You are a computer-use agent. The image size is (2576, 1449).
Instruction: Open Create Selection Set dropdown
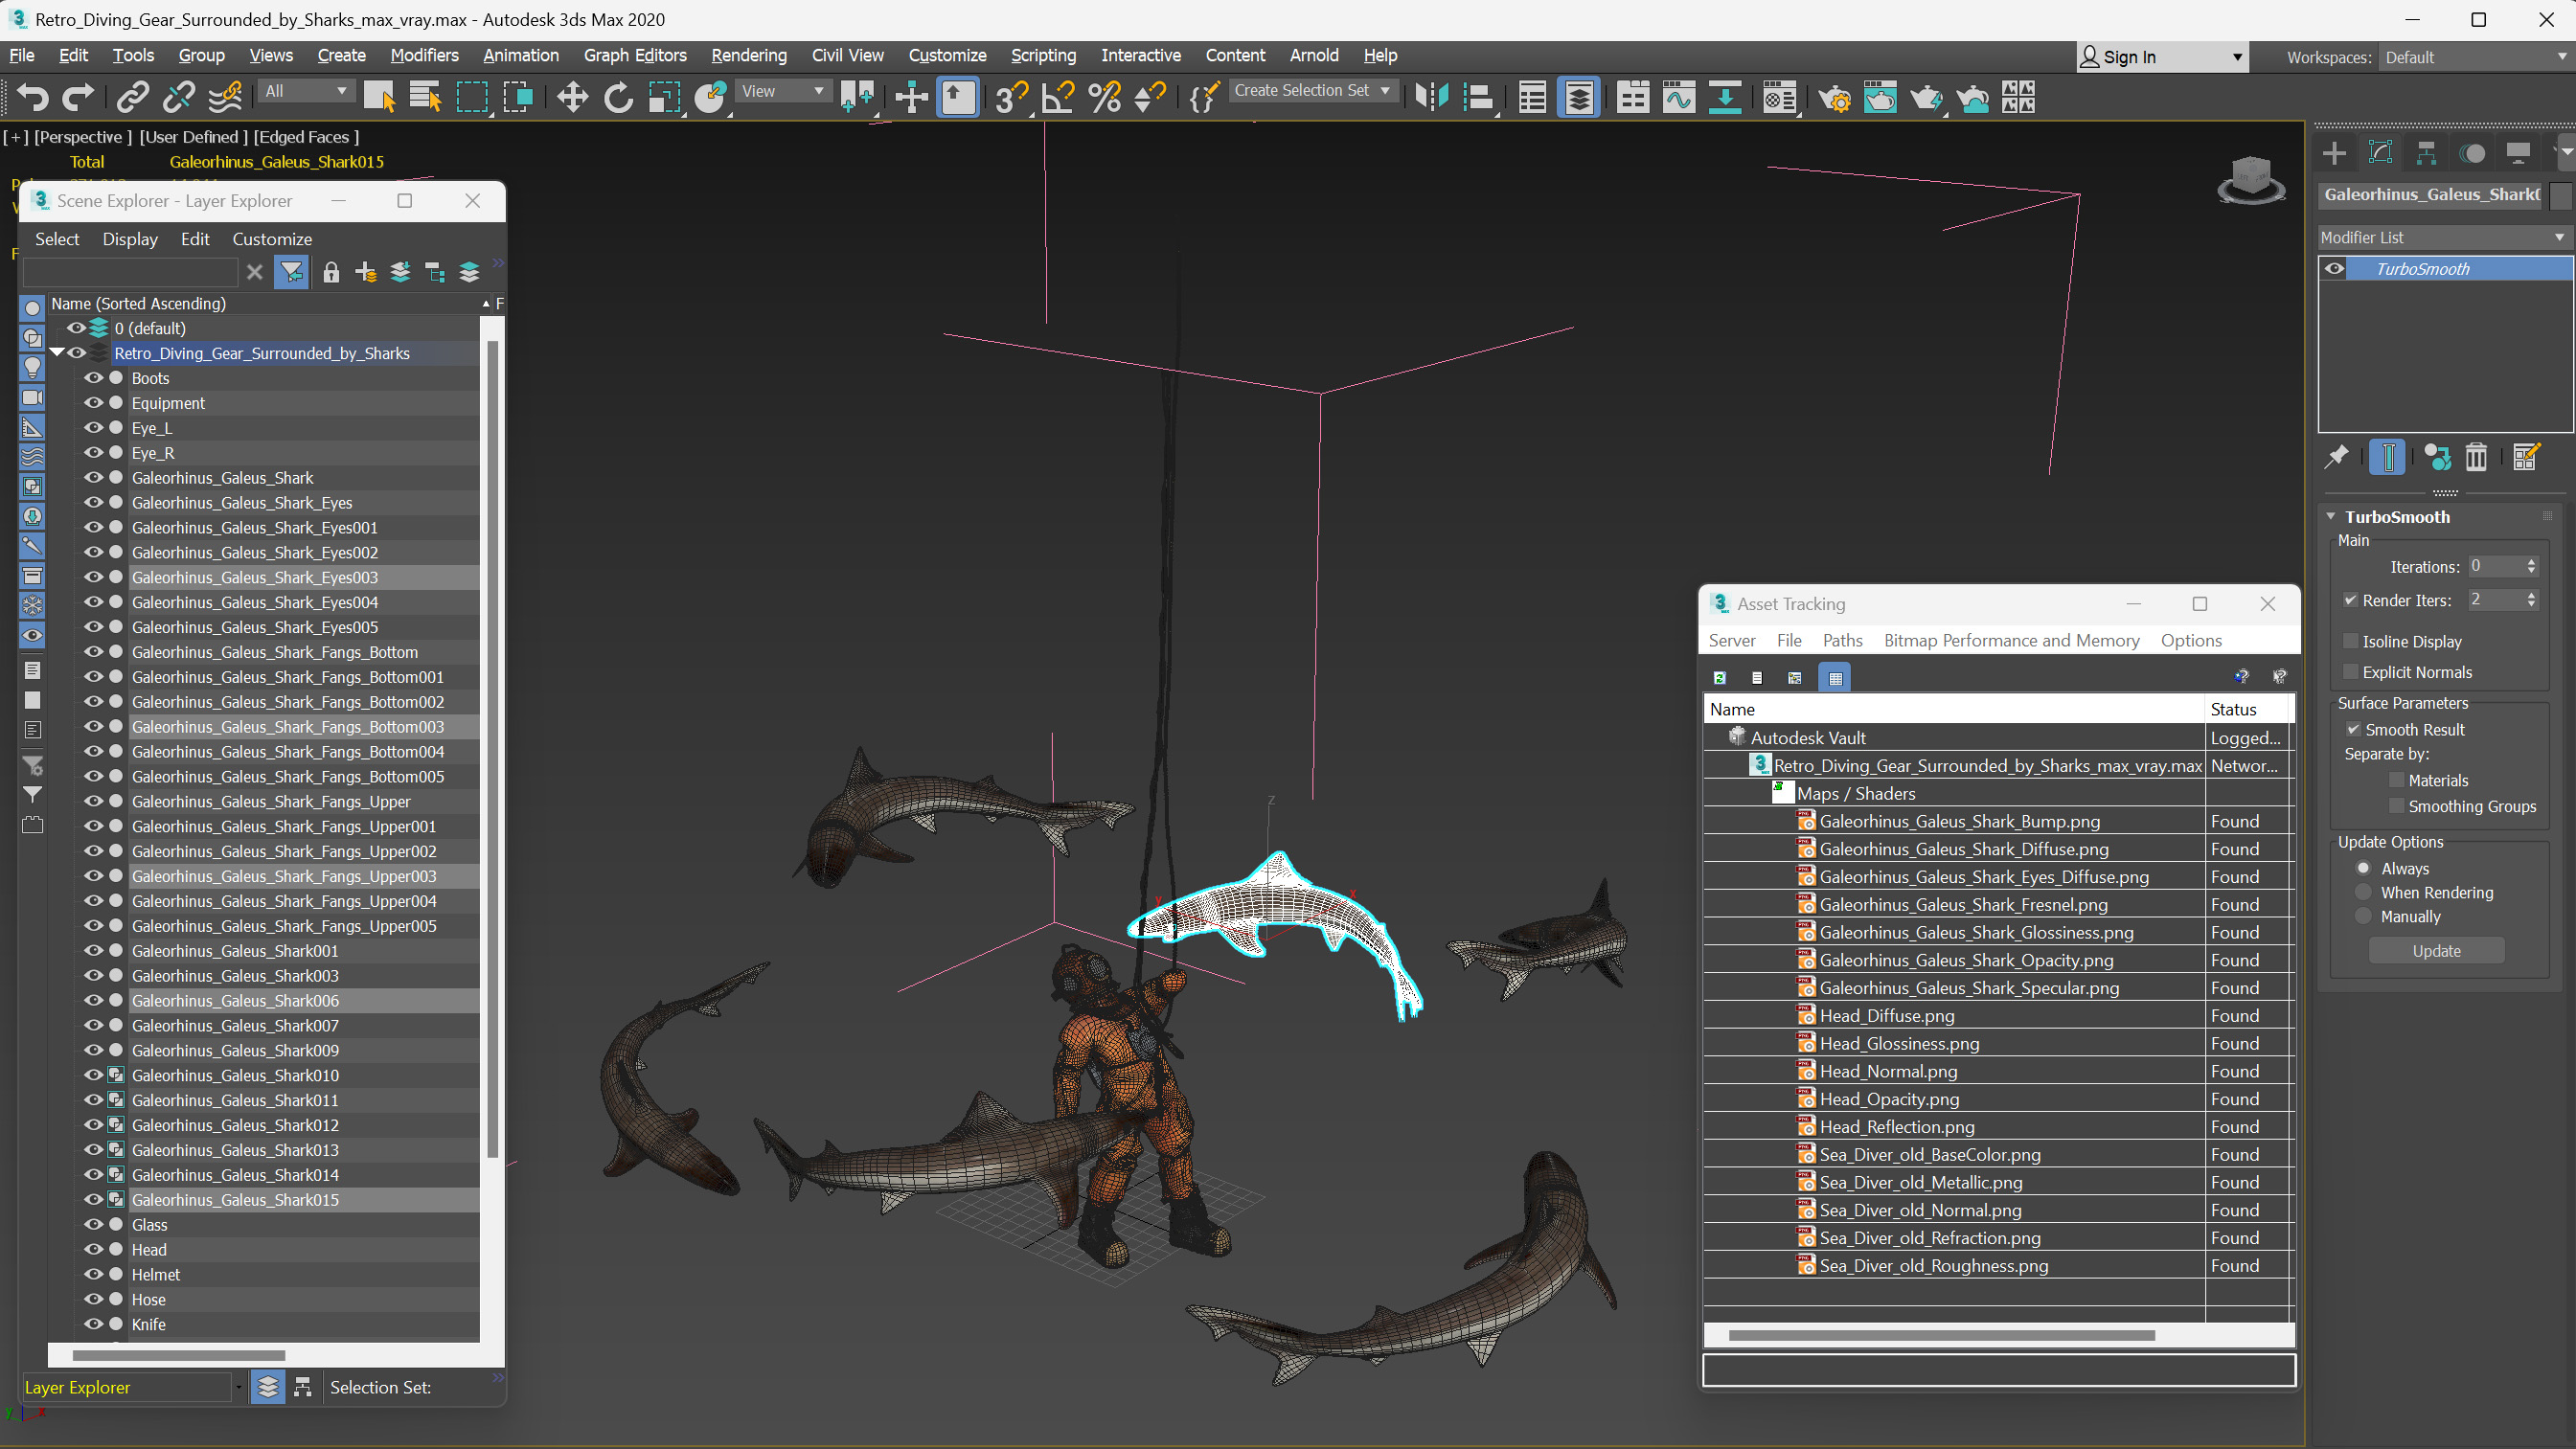tap(1312, 90)
